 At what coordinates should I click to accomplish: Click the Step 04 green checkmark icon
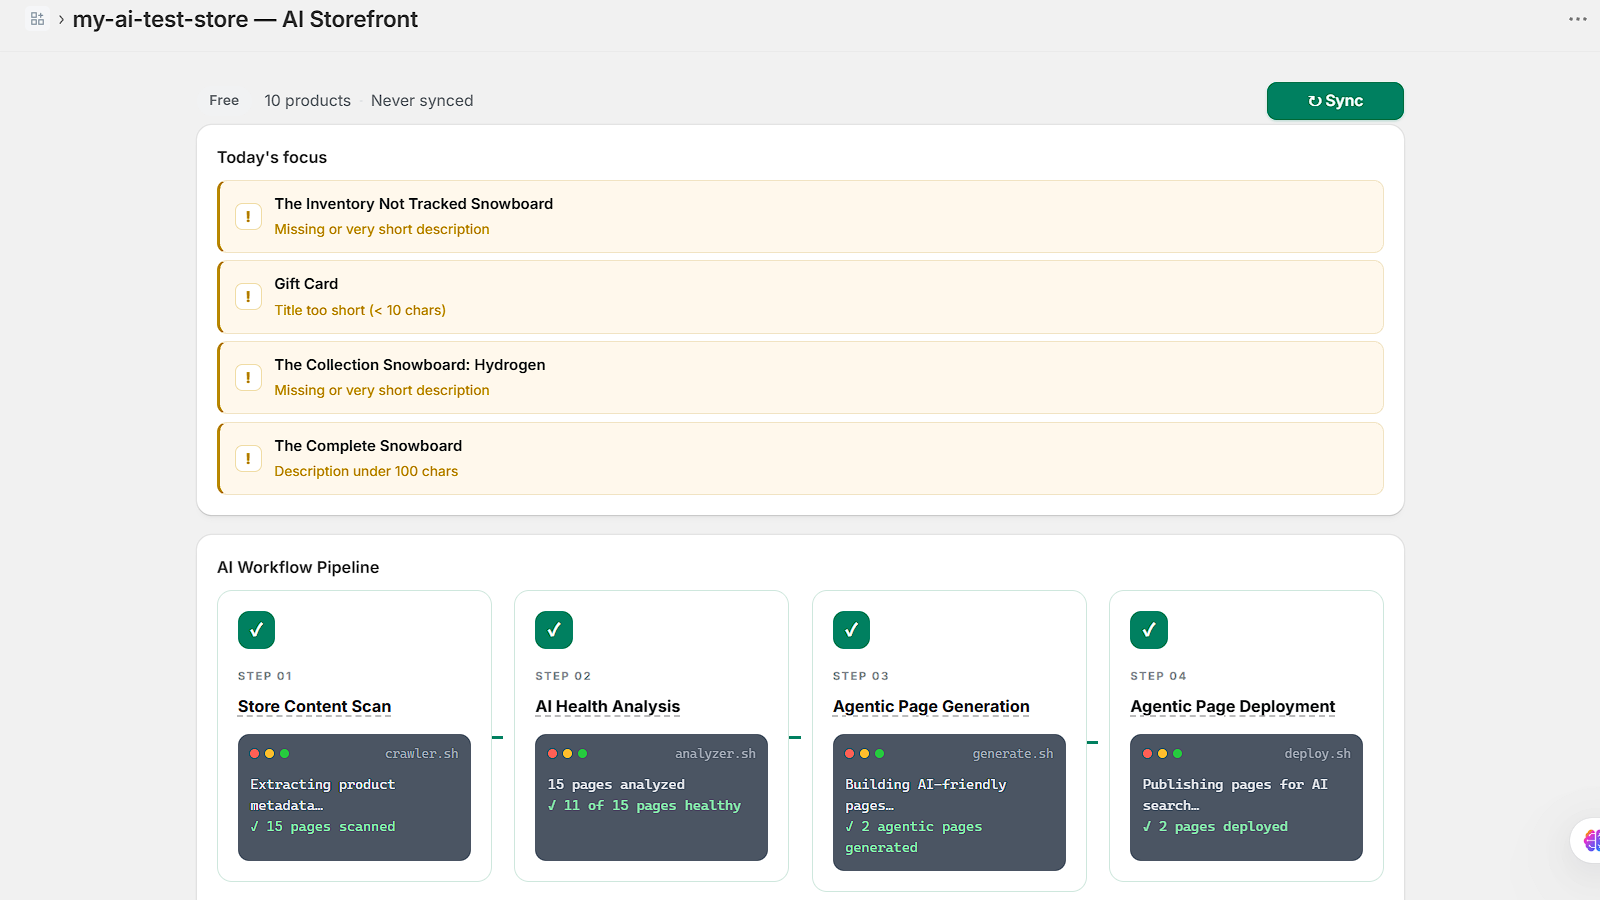(x=1149, y=630)
